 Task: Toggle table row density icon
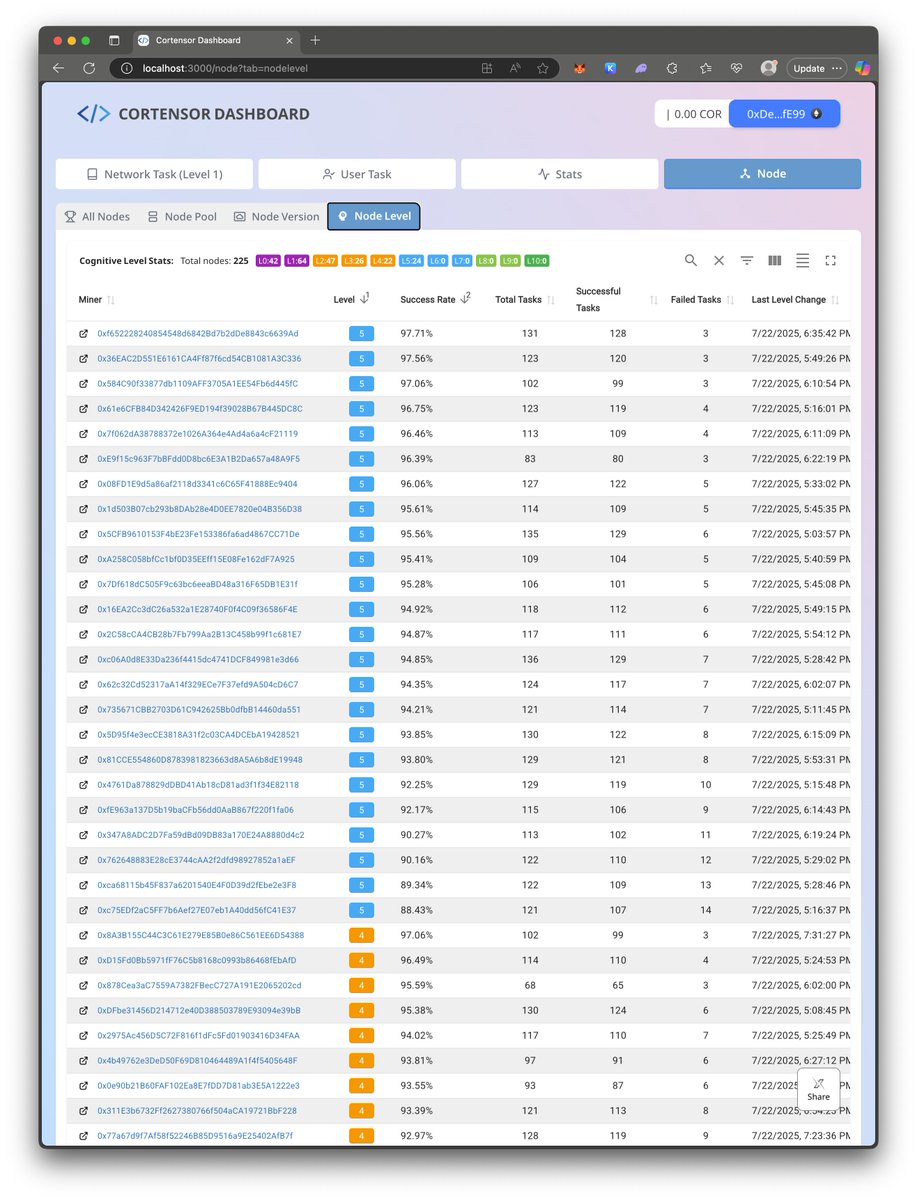click(x=802, y=260)
